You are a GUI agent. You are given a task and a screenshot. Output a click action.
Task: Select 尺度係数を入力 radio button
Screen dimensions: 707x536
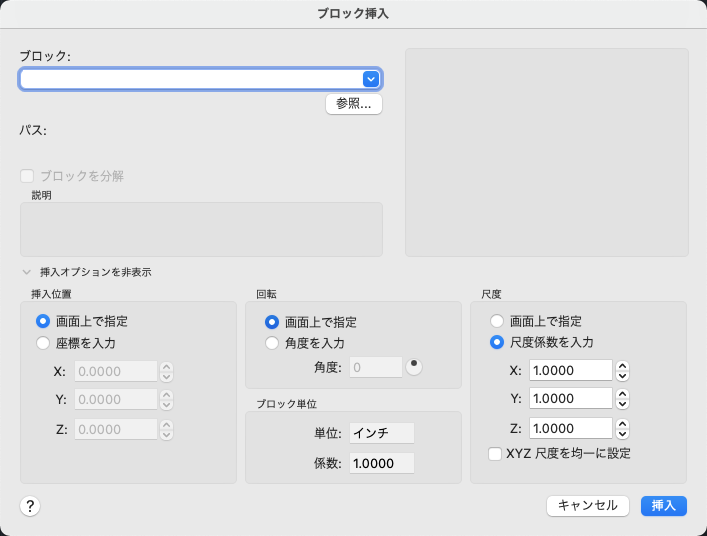click(x=497, y=343)
